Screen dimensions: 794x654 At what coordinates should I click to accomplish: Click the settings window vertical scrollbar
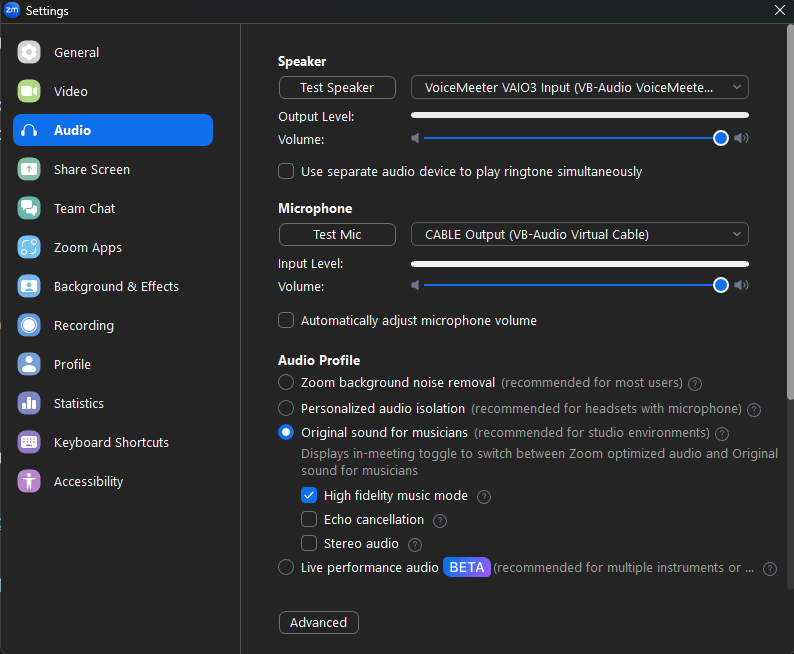pos(790,200)
